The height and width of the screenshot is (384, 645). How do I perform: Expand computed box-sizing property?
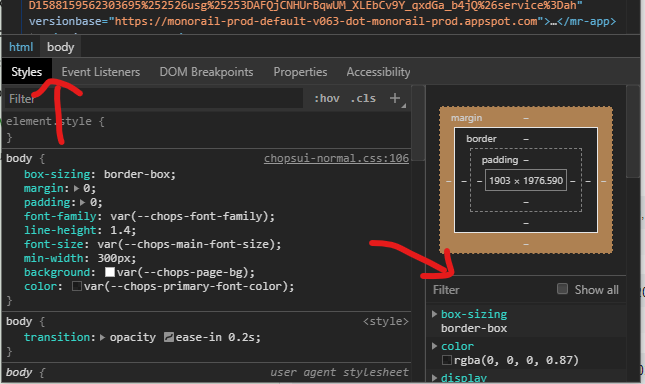point(434,314)
